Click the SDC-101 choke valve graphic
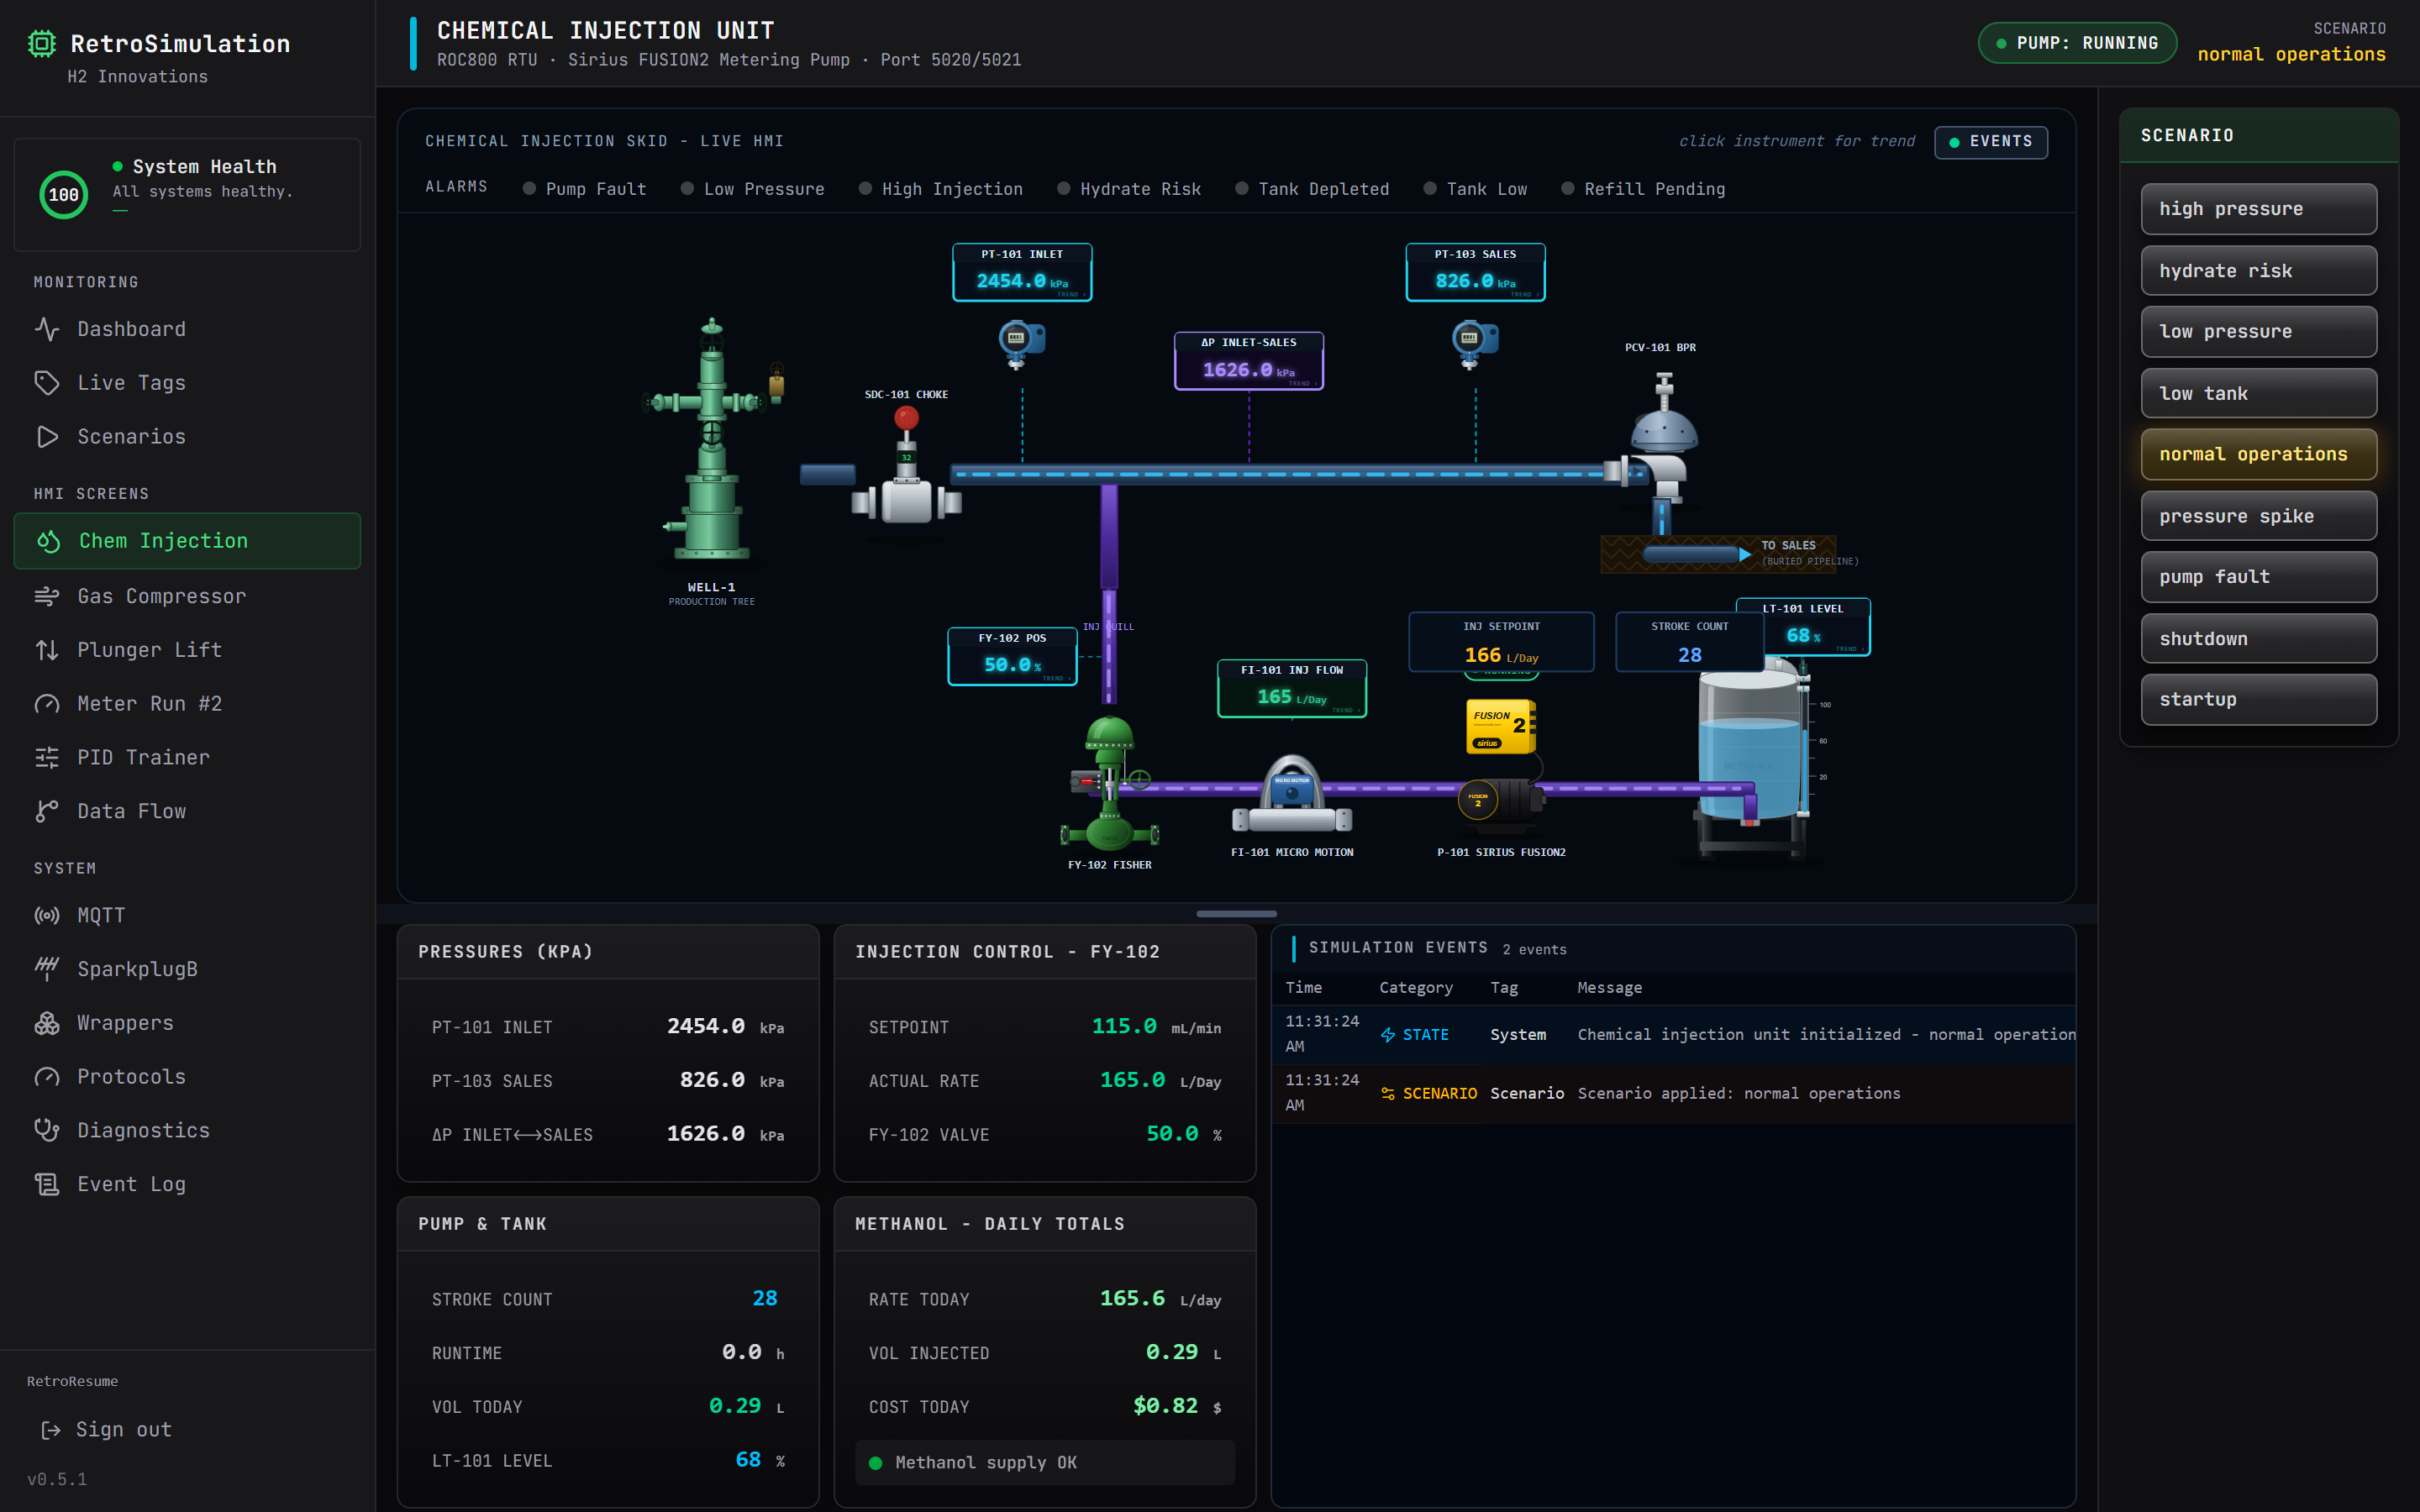The width and height of the screenshot is (2420, 1512). point(907,467)
